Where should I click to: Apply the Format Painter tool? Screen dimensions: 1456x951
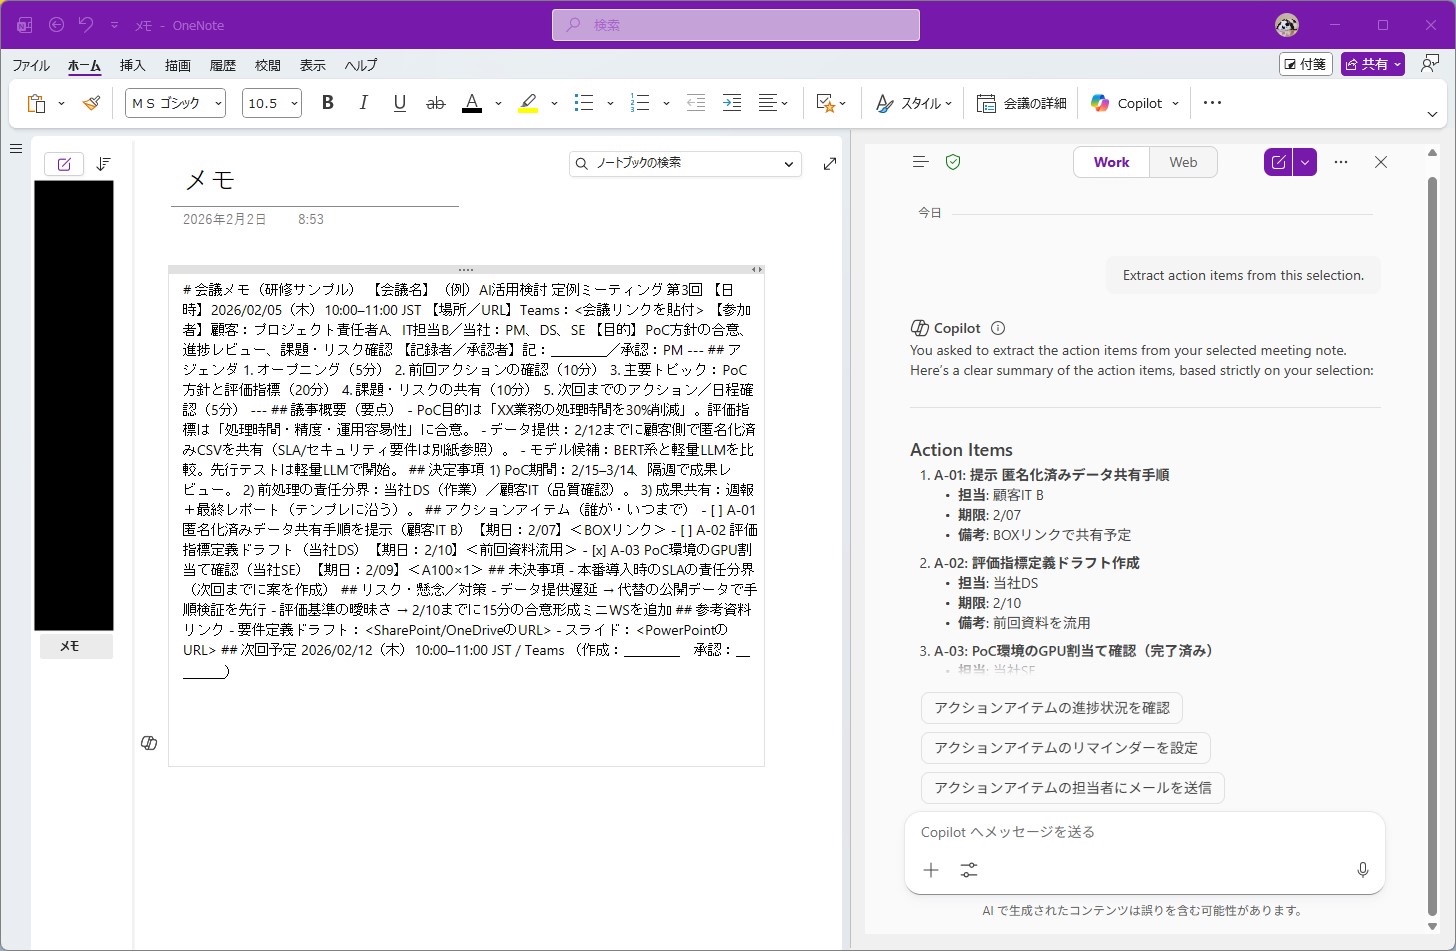coord(91,102)
